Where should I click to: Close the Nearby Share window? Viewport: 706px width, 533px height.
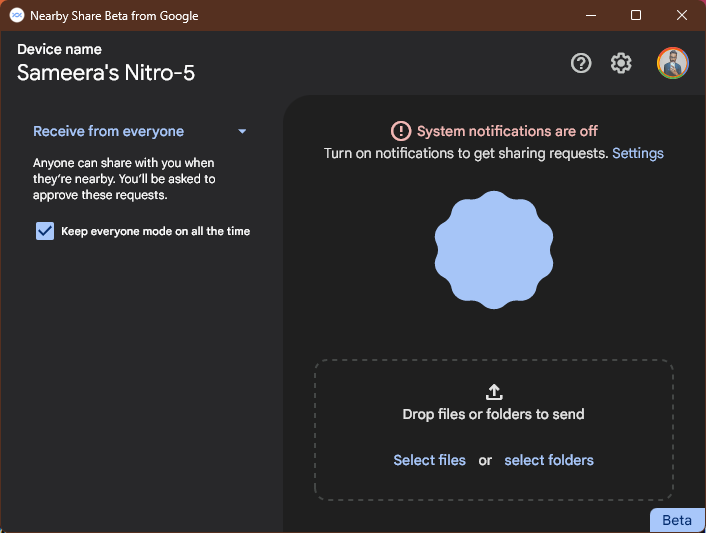[x=682, y=15]
